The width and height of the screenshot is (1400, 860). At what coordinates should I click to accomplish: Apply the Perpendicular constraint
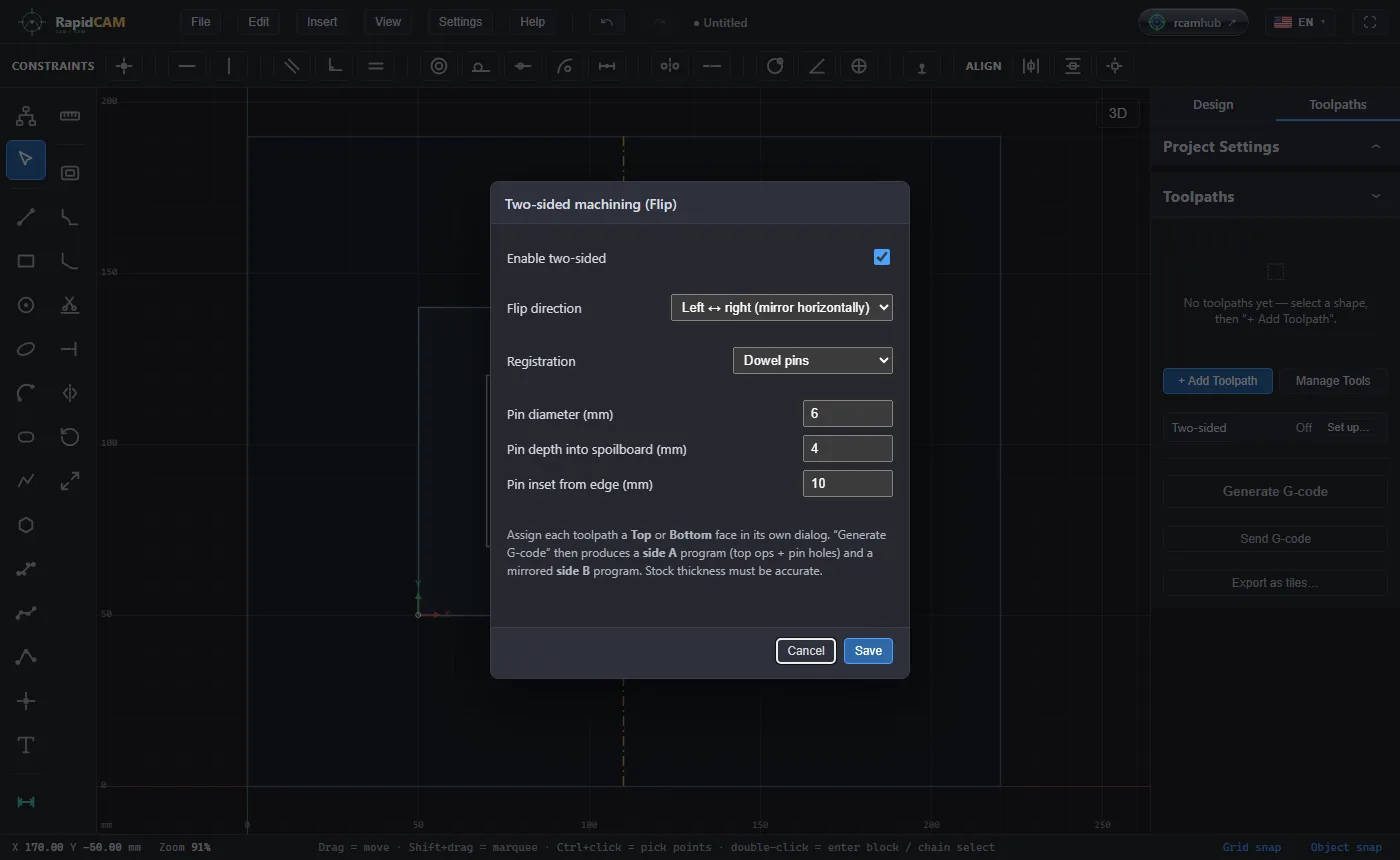[x=335, y=66]
